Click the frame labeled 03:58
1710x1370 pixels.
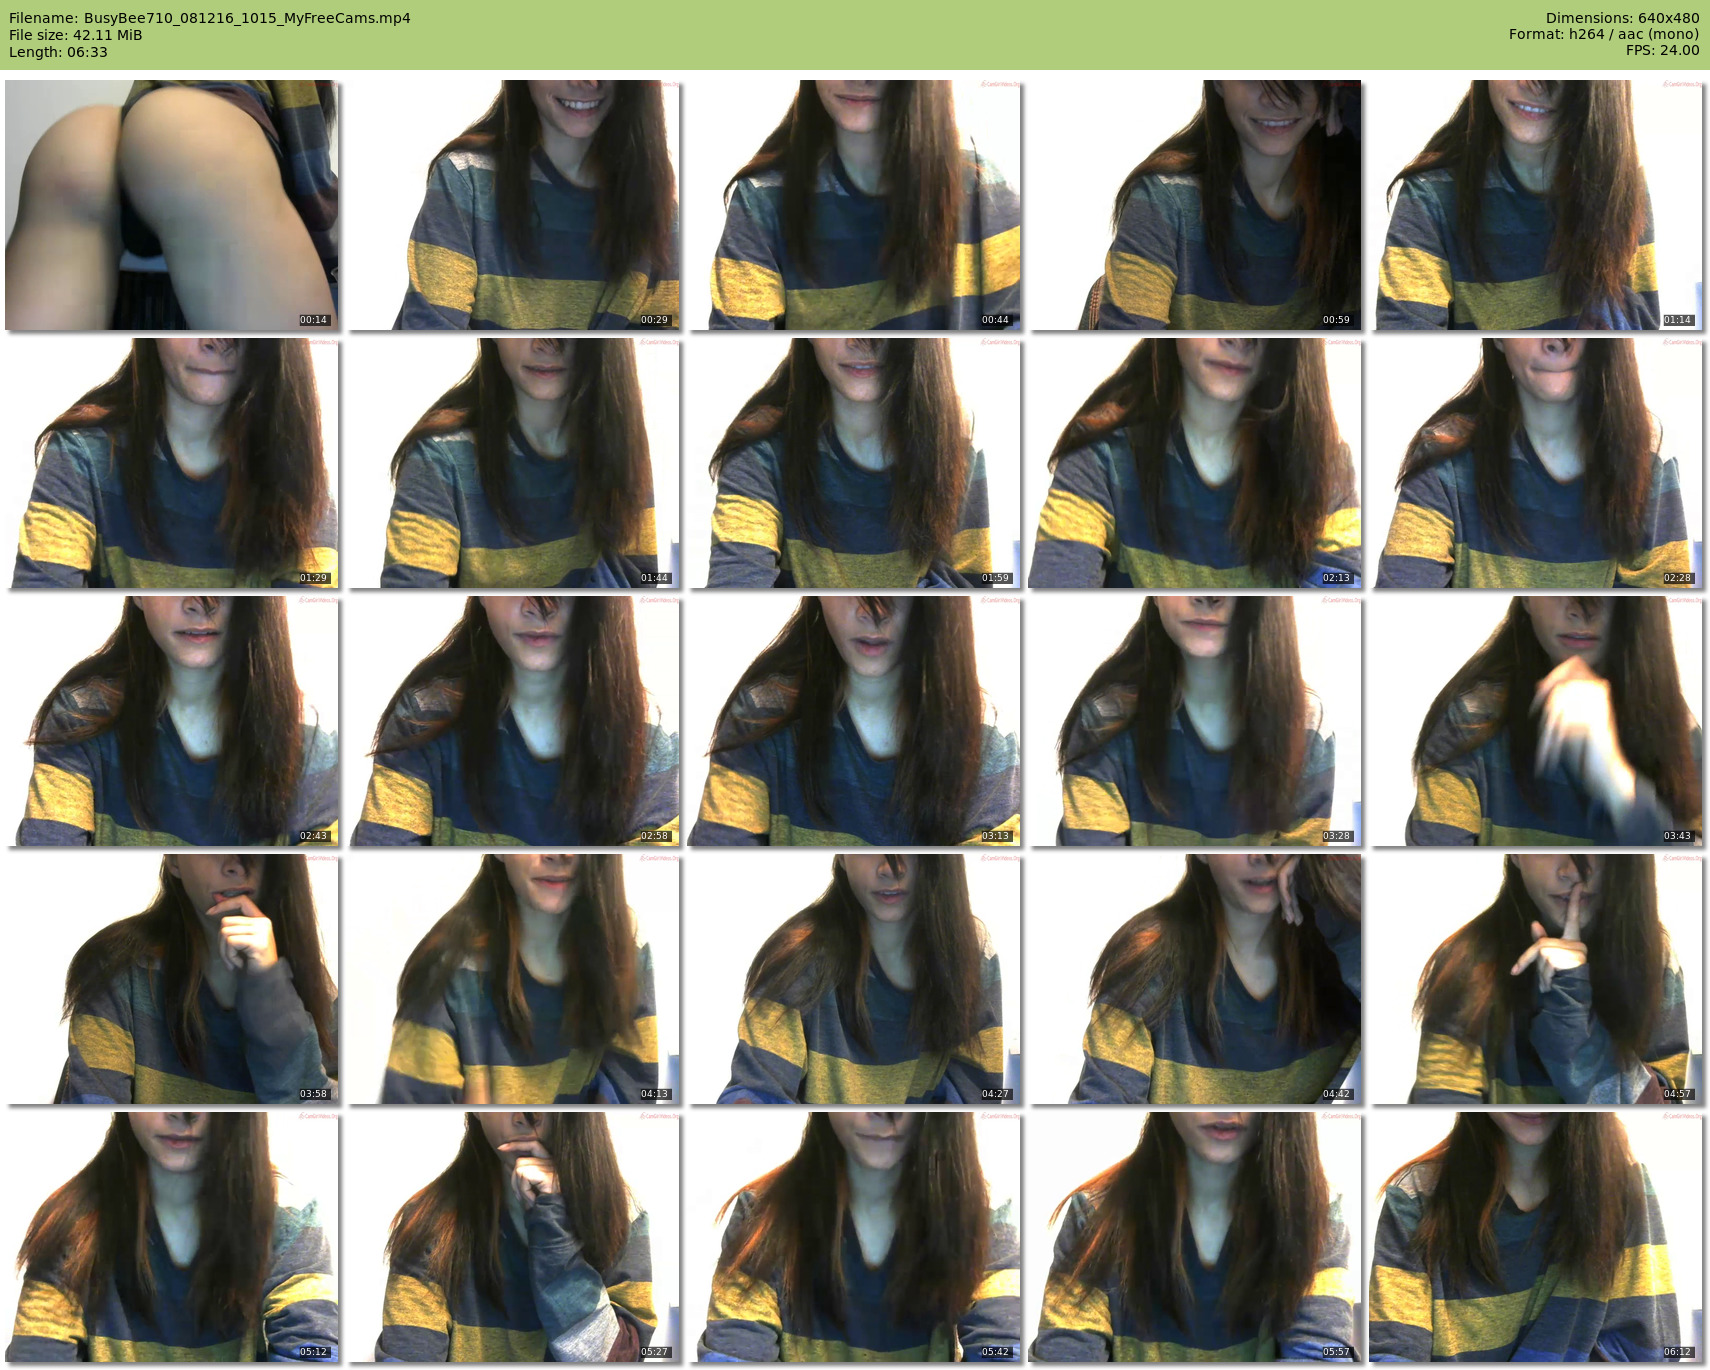(x=171, y=979)
